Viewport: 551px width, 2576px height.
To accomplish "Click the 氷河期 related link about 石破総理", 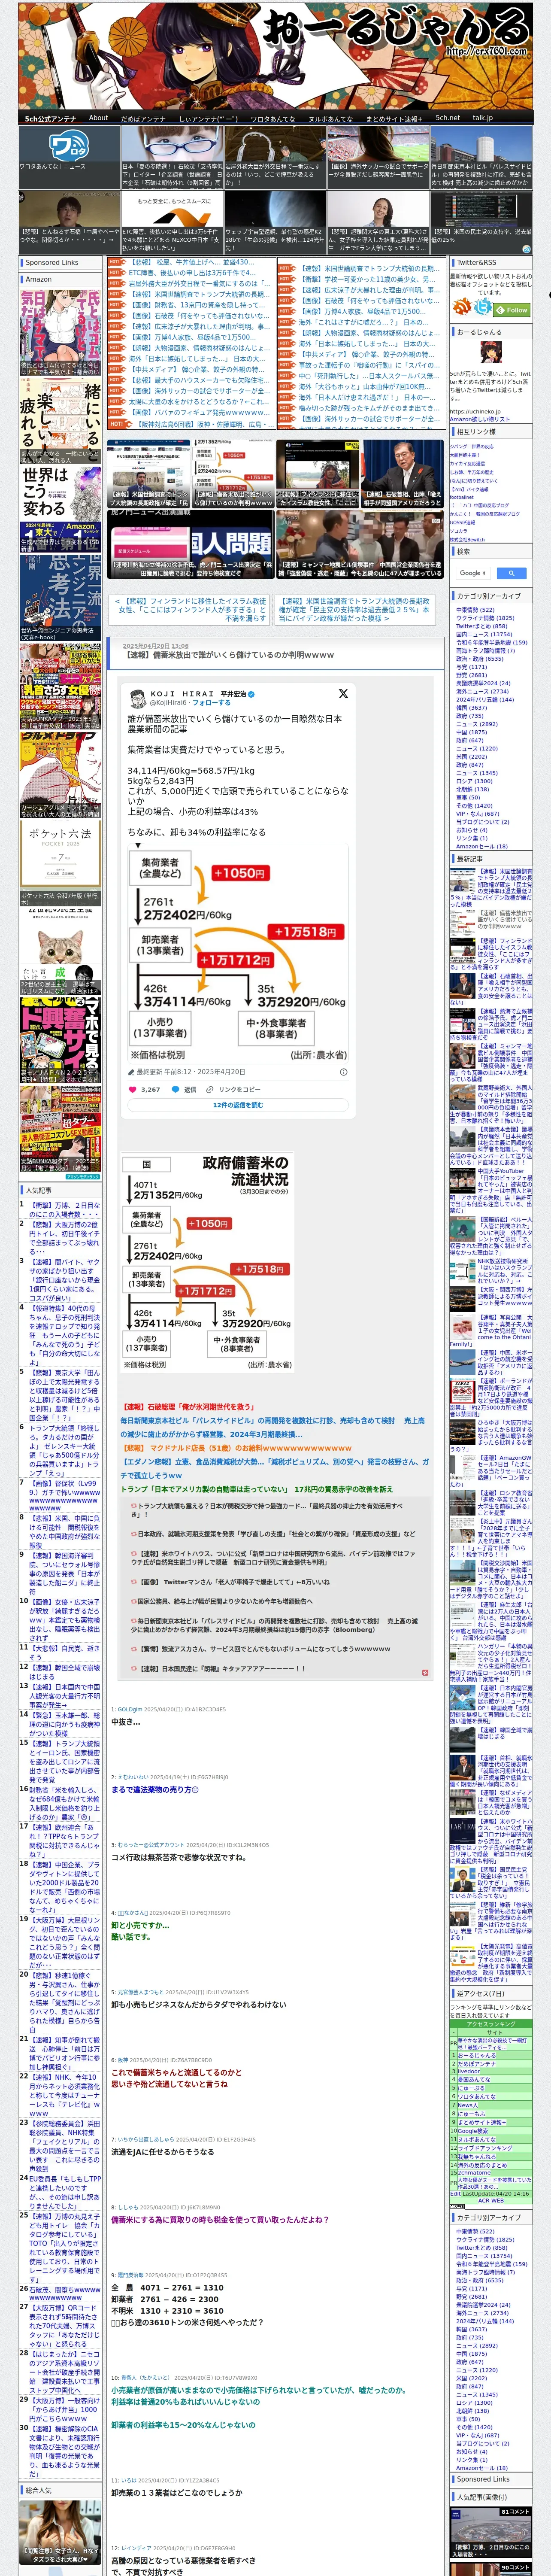I will 188,1406.
